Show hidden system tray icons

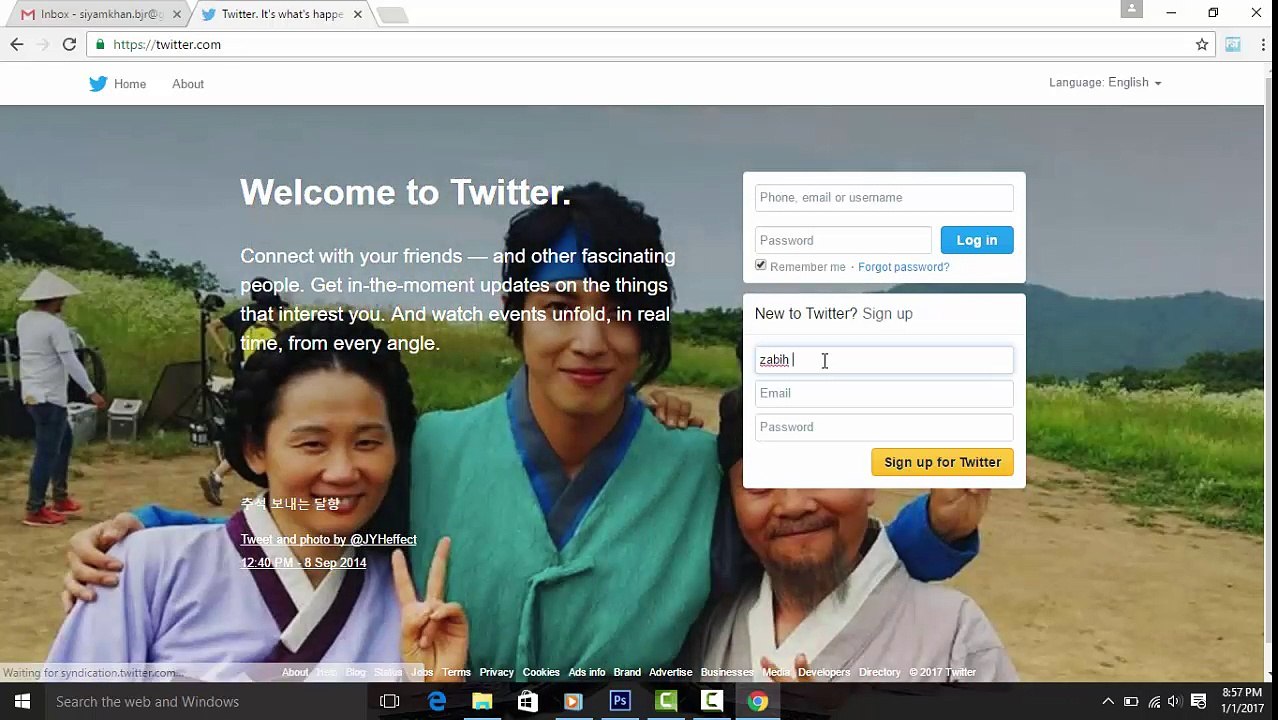1108,701
